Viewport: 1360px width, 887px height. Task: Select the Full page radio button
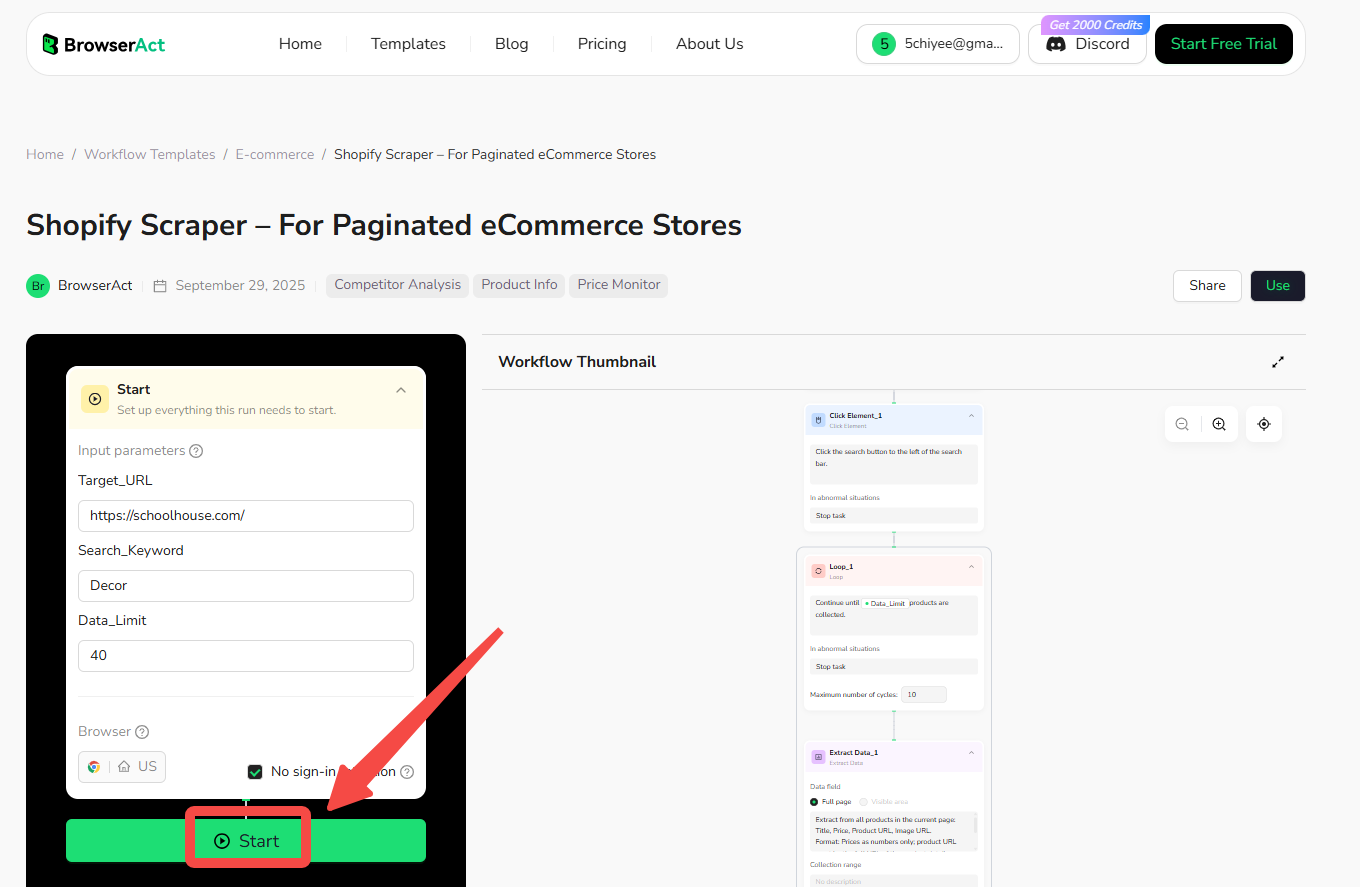coord(814,802)
